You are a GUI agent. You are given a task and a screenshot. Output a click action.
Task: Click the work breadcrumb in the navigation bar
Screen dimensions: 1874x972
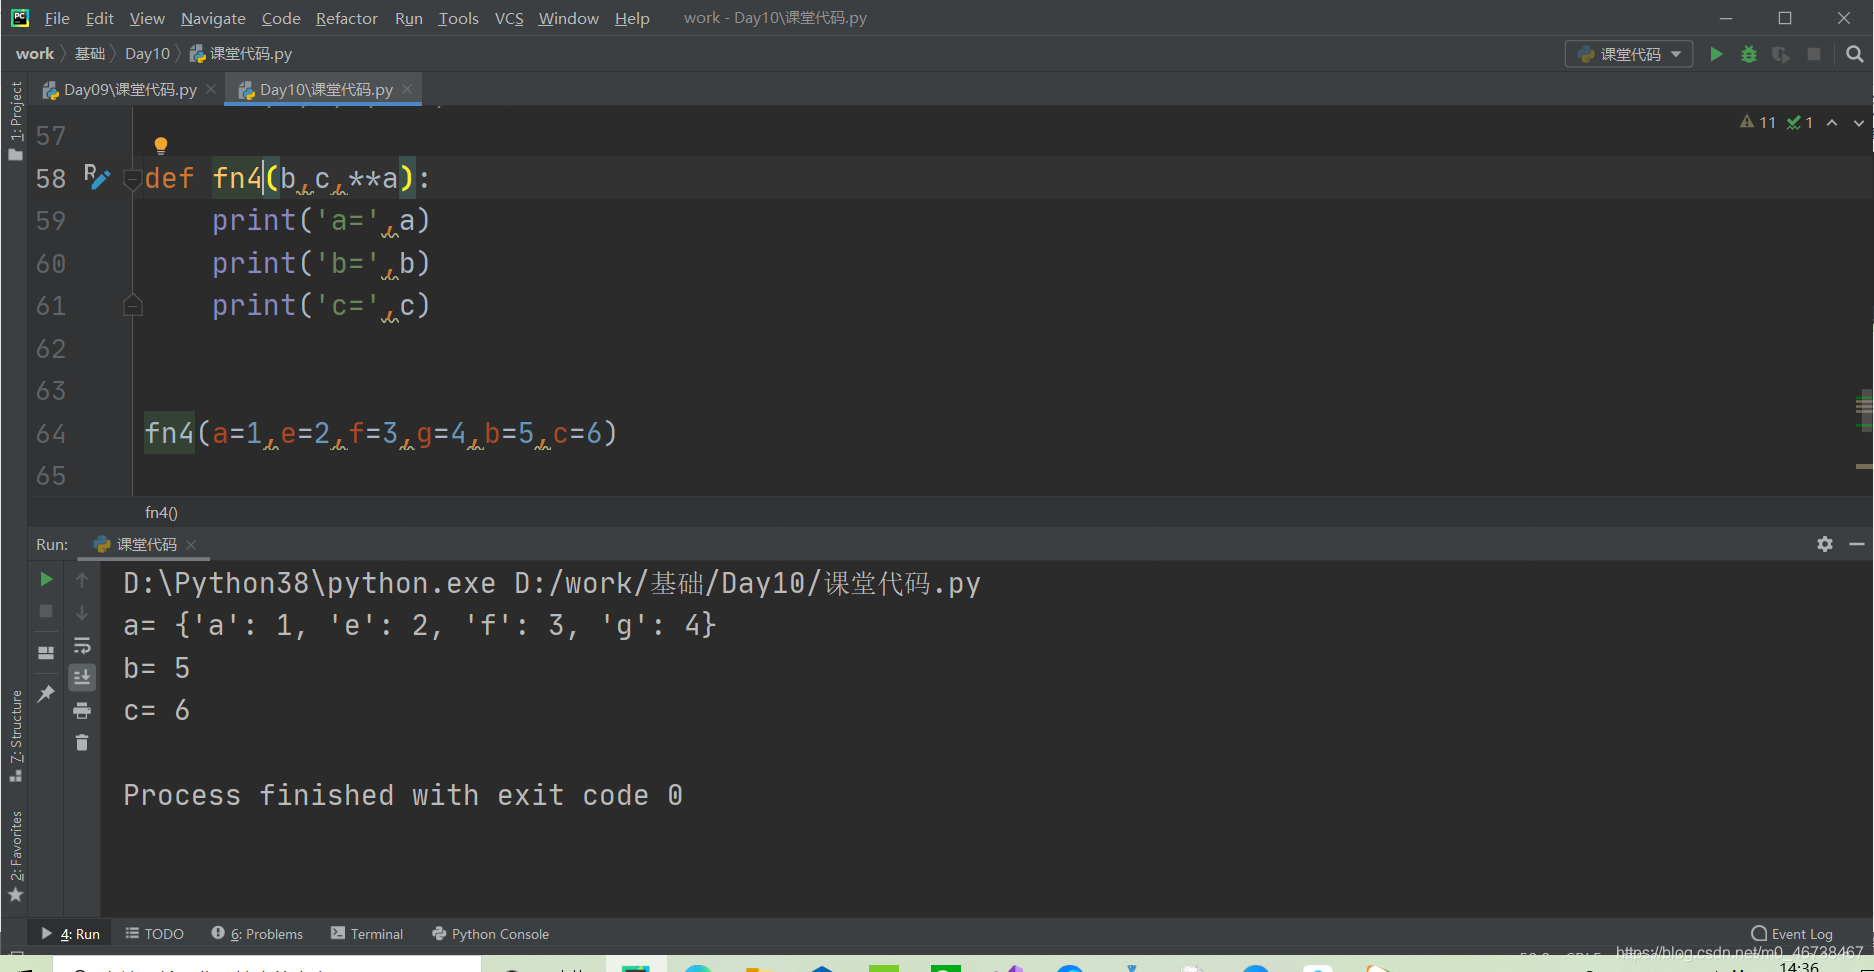(35, 54)
